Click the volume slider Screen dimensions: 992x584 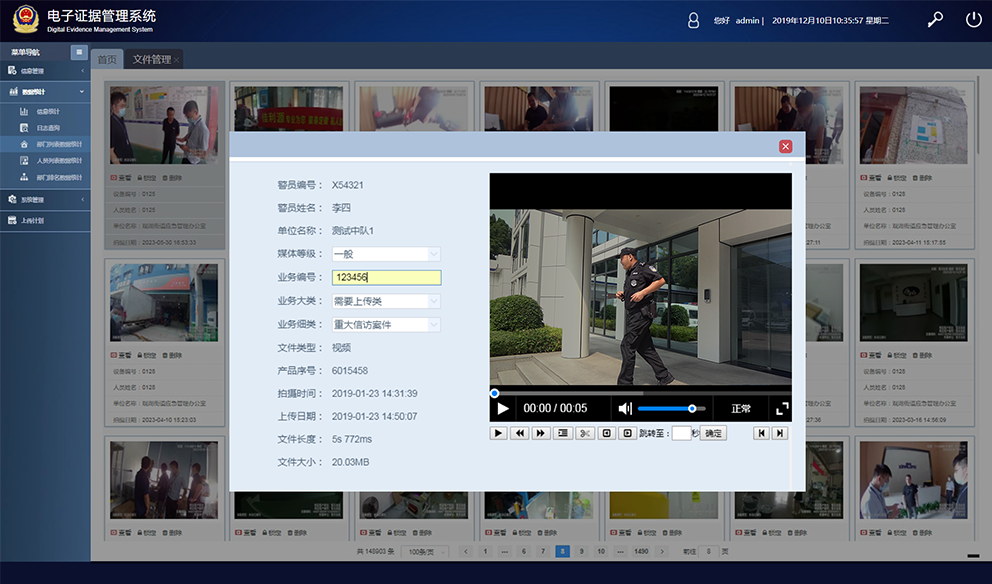click(x=671, y=409)
